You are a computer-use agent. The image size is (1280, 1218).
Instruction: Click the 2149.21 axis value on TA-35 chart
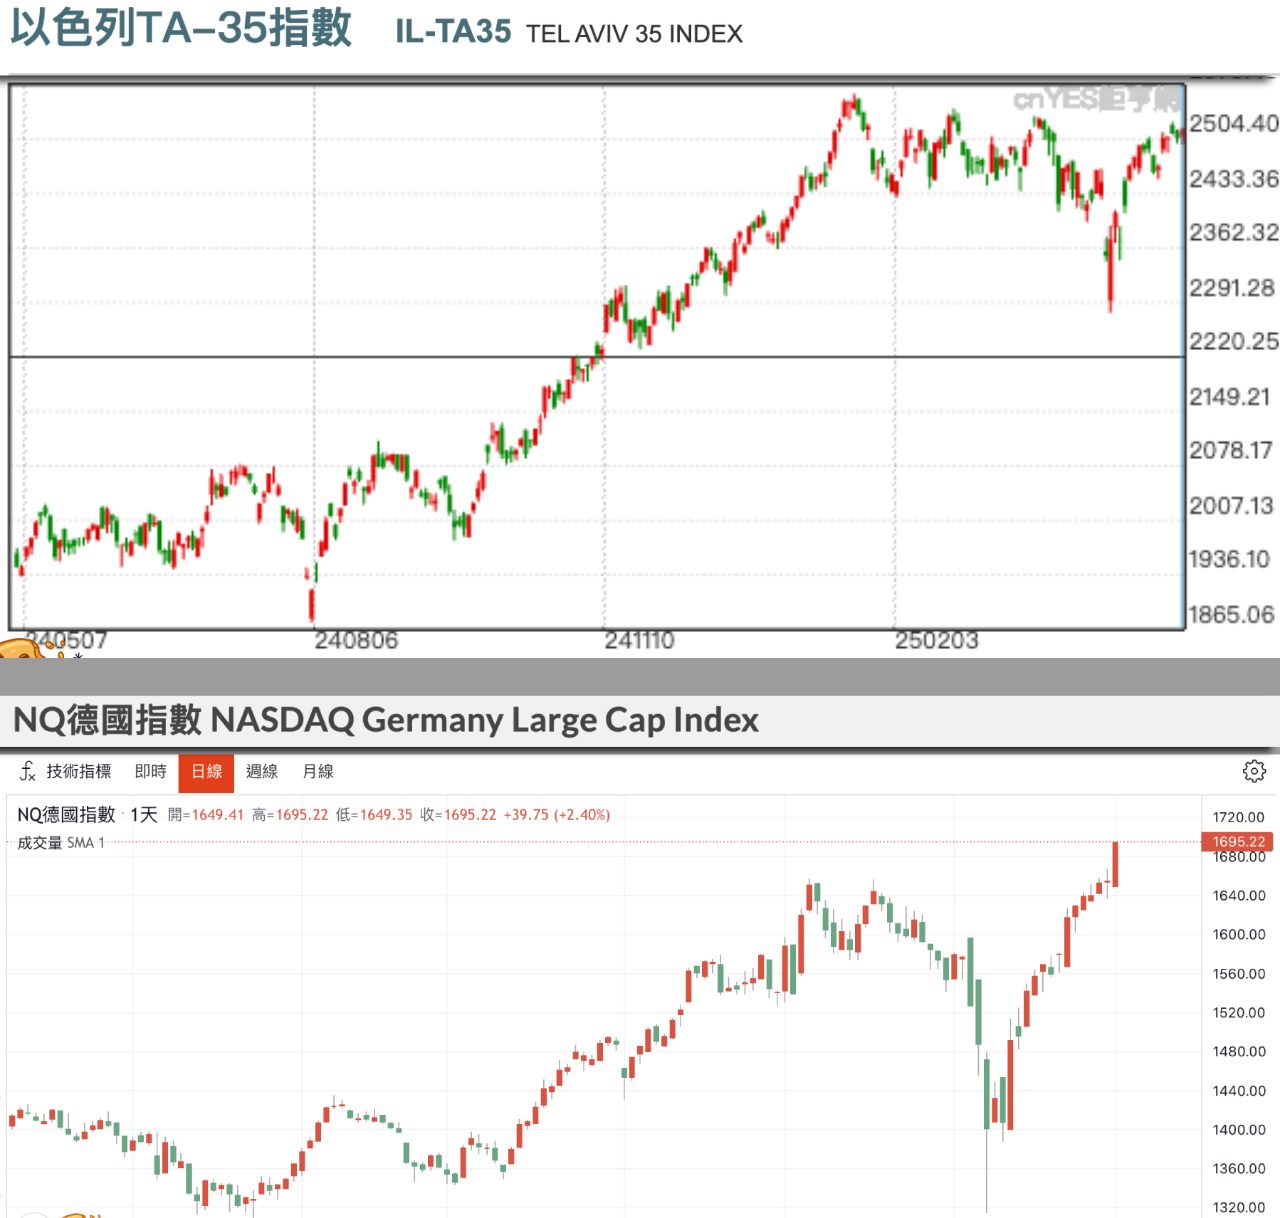pyautogui.click(x=1230, y=397)
